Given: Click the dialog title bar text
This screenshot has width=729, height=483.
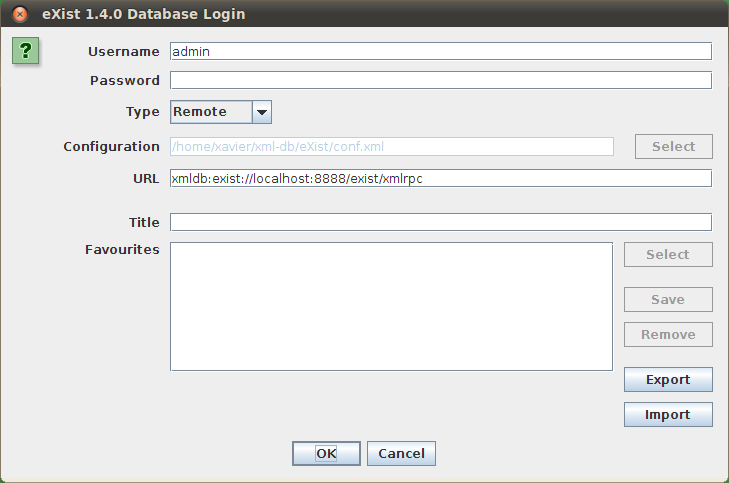Looking at the screenshot, I should [x=144, y=14].
